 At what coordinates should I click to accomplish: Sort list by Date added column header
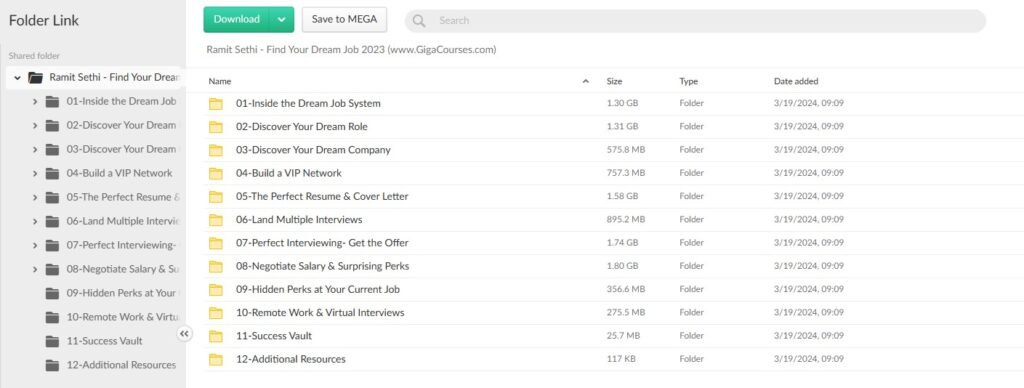tap(795, 82)
